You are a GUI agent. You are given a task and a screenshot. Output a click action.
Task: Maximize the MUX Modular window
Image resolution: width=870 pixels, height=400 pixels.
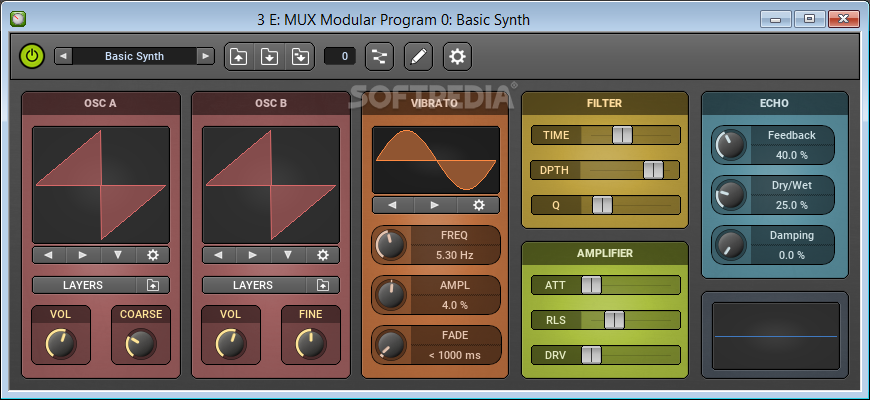(809, 19)
